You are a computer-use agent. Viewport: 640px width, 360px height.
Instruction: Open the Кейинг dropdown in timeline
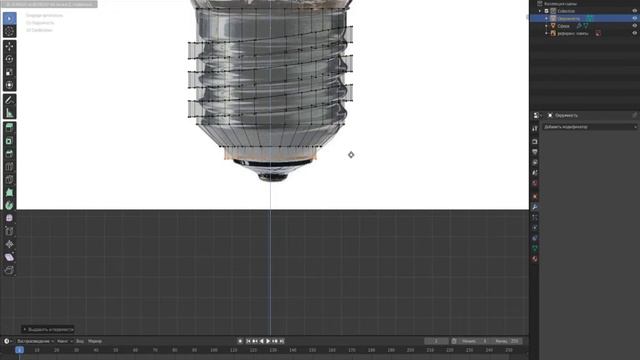[64, 341]
